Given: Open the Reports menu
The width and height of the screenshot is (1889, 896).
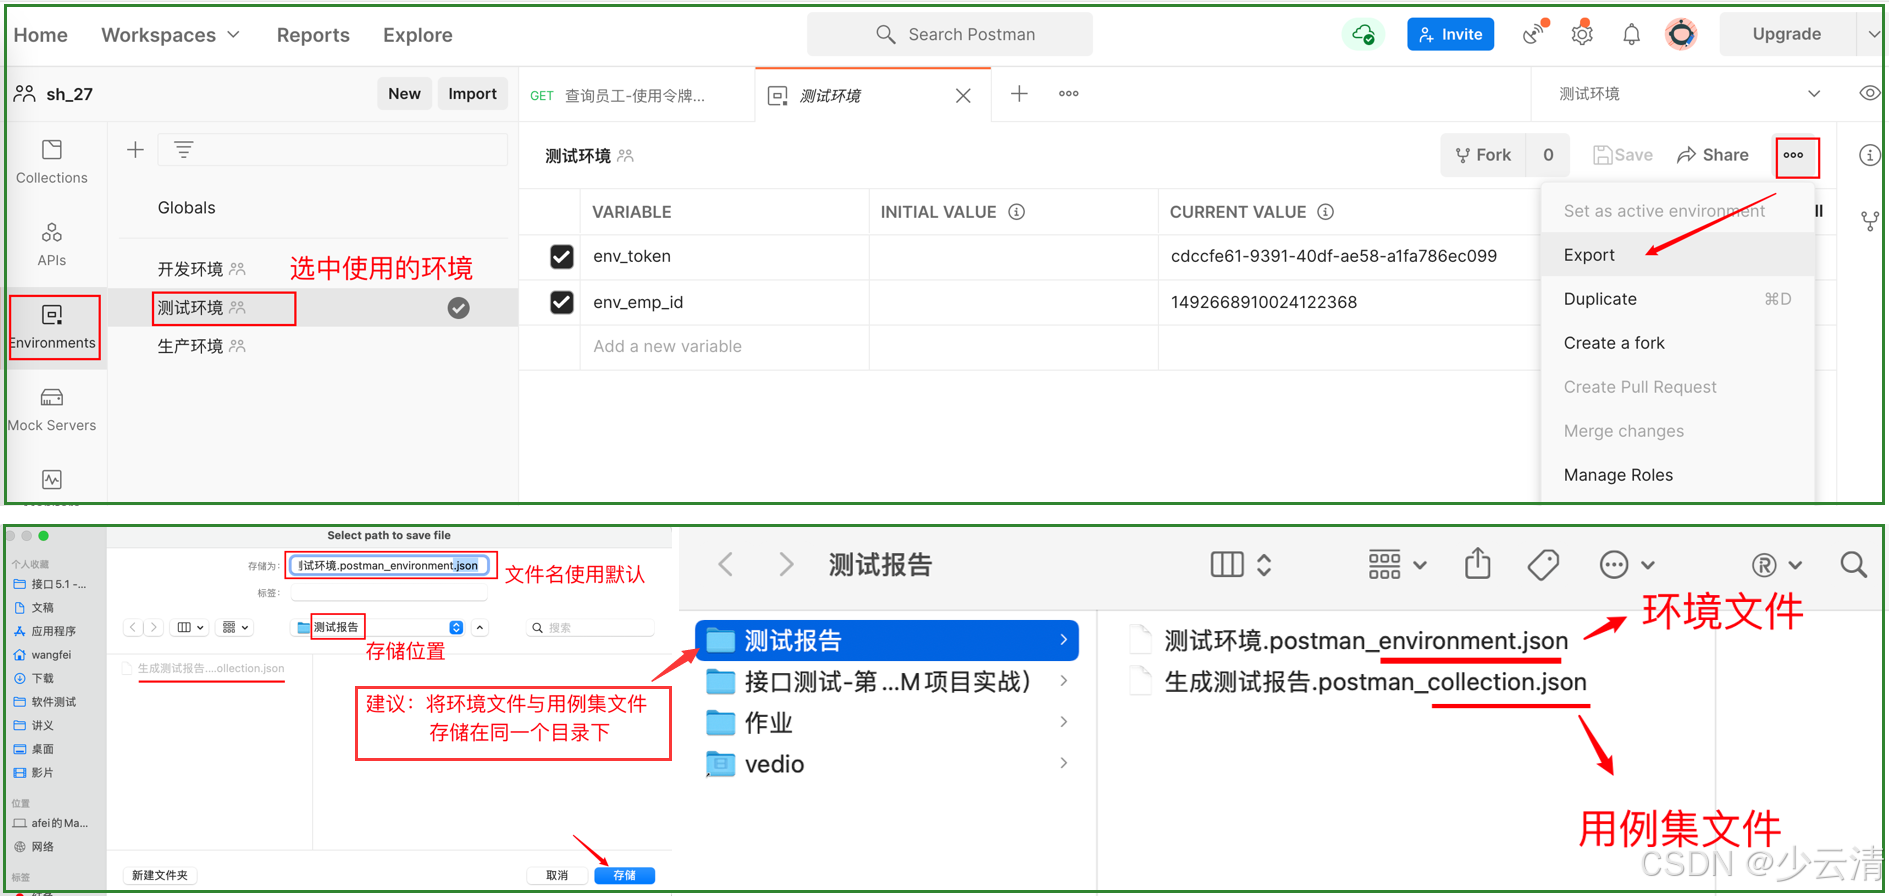Looking at the screenshot, I should pyautogui.click(x=313, y=35).
